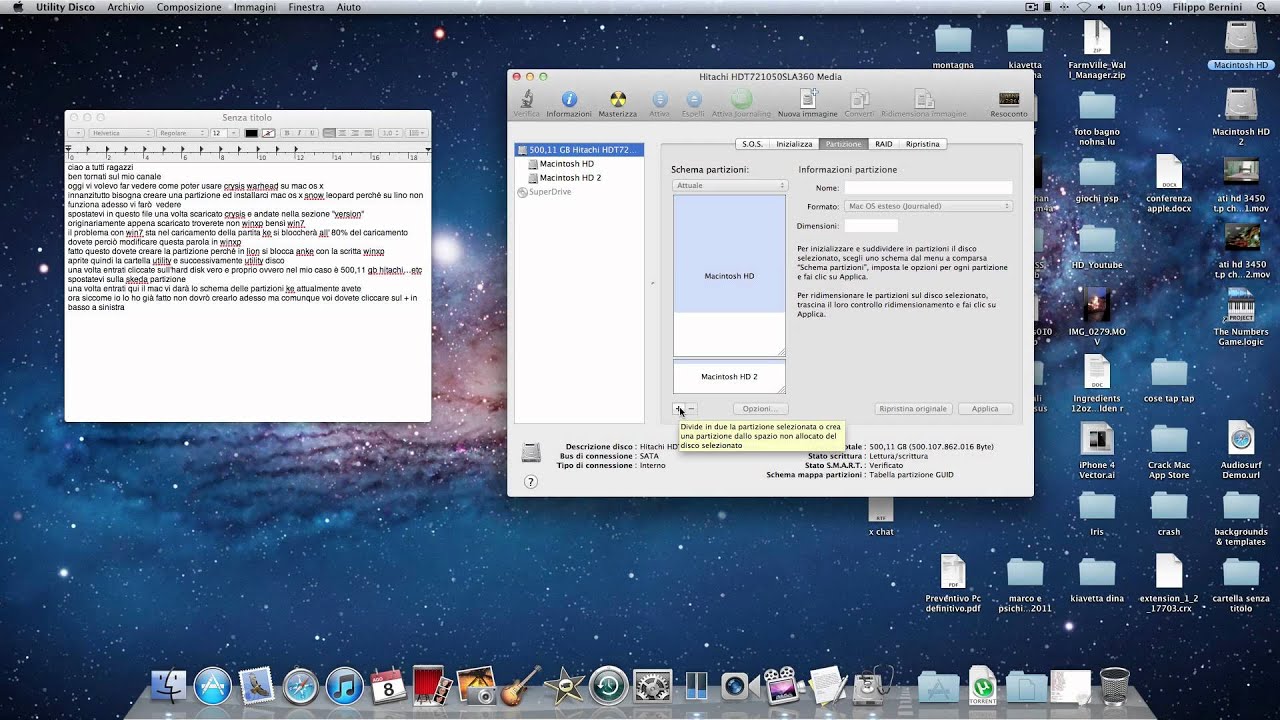Switch to the S.O.S. tab
Image resolution: width=1280 pixels, height=720 pixels.
(x=752, y=144)
